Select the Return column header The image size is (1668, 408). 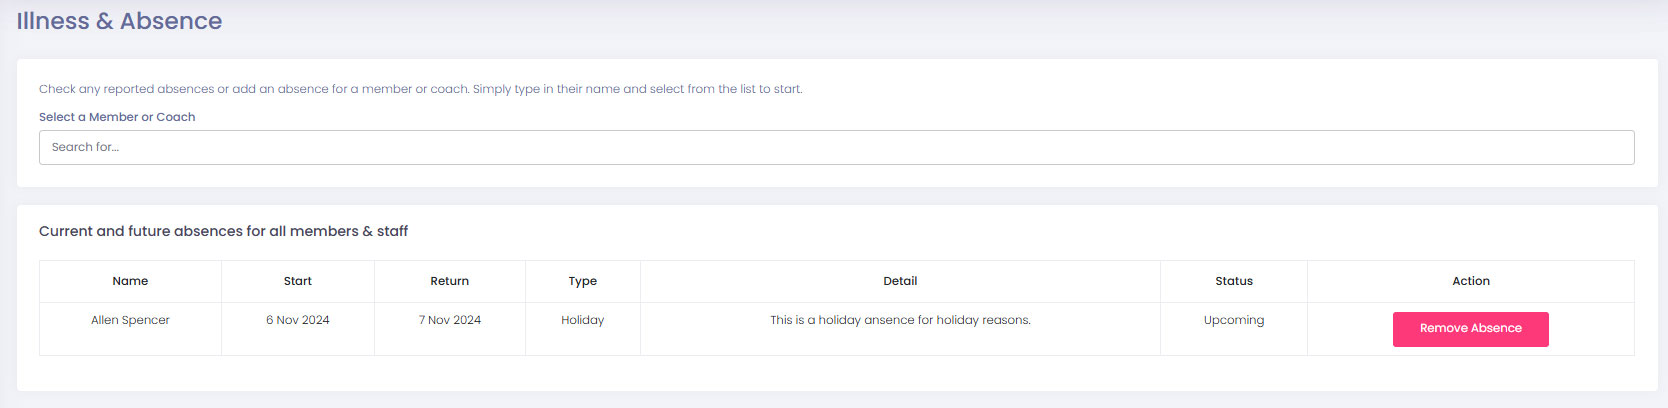tap(449, 281)
